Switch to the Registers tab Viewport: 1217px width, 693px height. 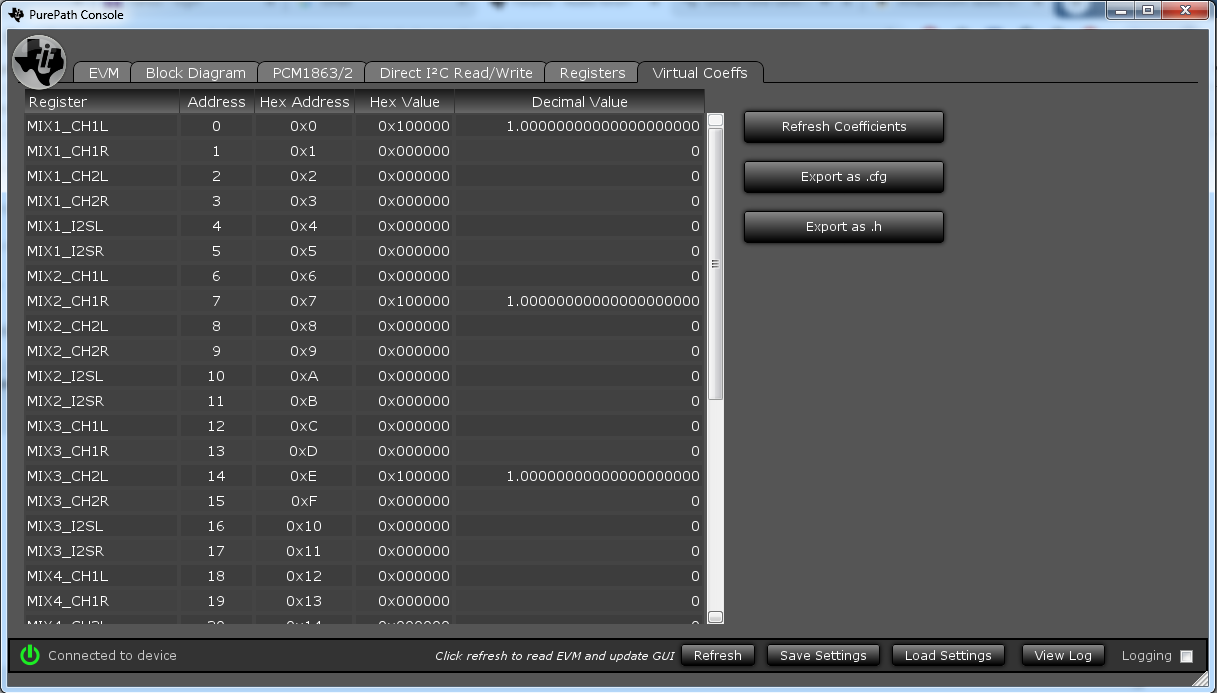[592, 73]
